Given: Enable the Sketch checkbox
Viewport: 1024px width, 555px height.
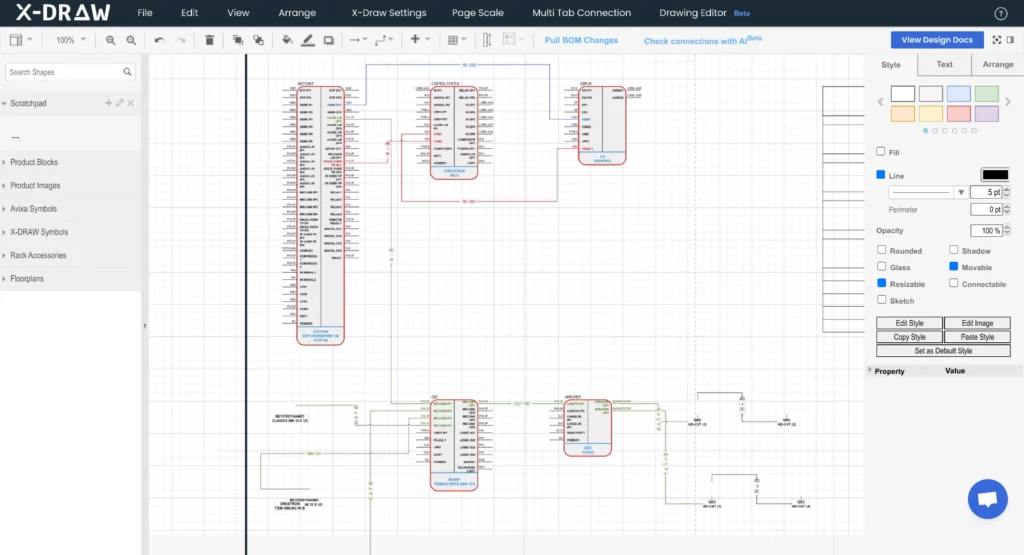Looking at the screenshot, I should pos(882,300).
